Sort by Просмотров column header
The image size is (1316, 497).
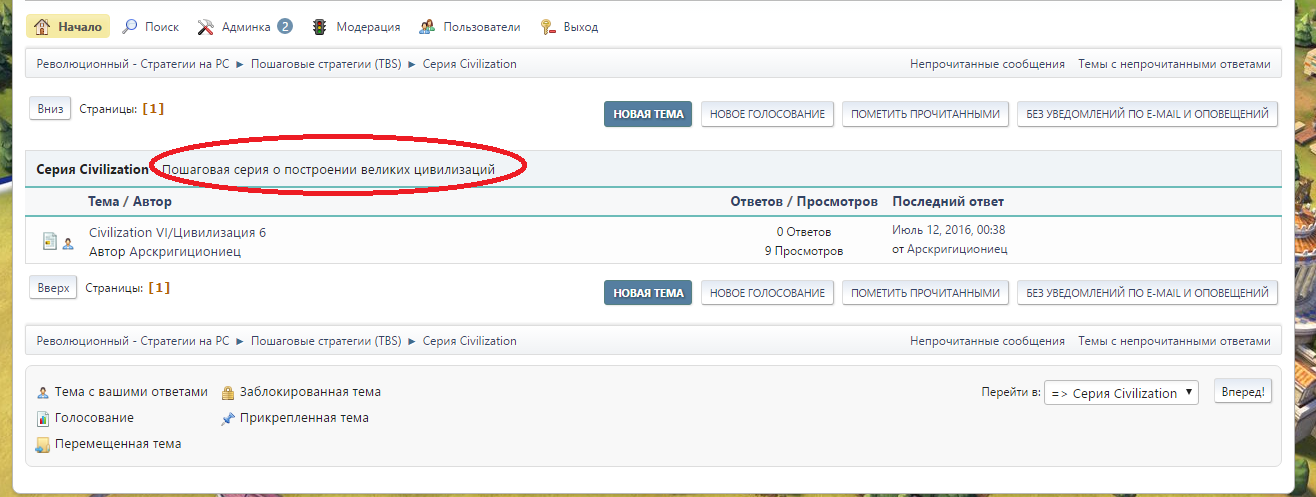[x=838, y=202]
